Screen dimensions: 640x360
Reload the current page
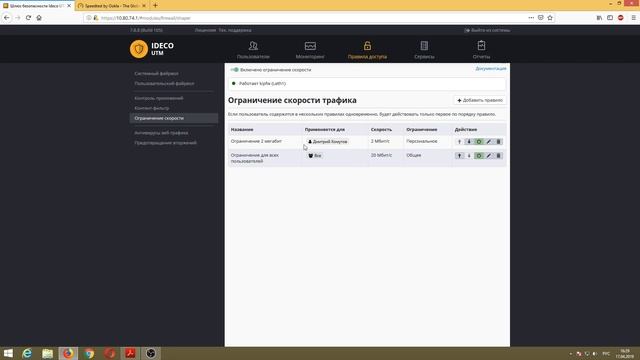click(x=28, y=18)
